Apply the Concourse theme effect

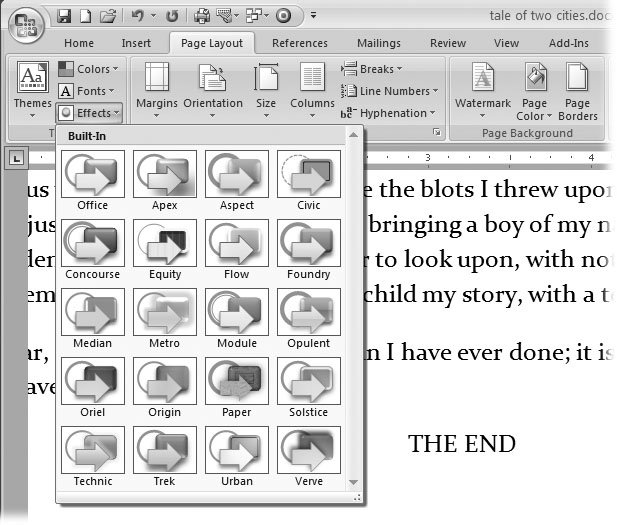click(x=93, y=250)
